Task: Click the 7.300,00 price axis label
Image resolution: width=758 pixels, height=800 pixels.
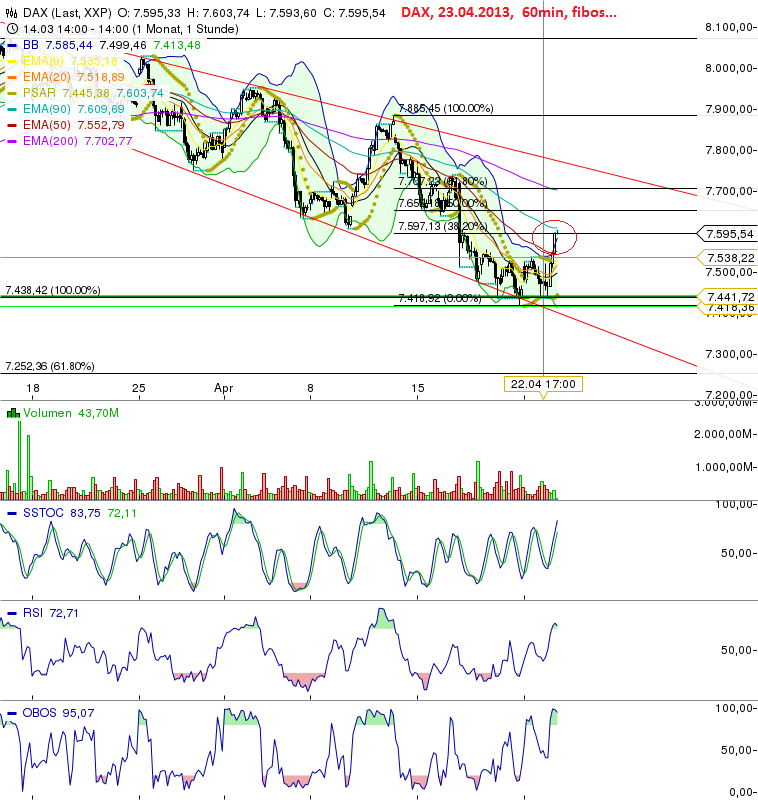Action: (x=728, y=354)
